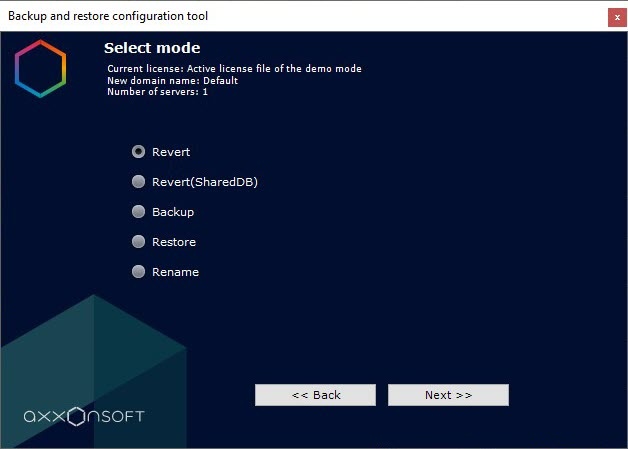This screenshot has height=449, width=628.
Task: Click the window title bar text
Action: point(109,16)
